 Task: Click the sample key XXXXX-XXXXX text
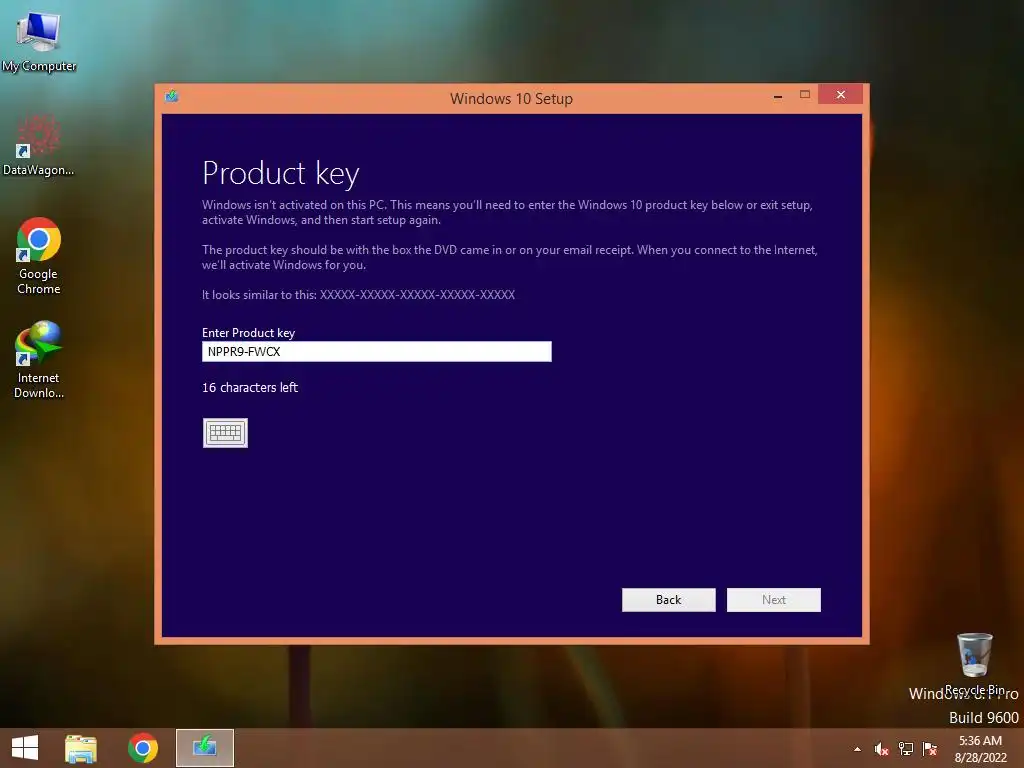pos(417,295)
